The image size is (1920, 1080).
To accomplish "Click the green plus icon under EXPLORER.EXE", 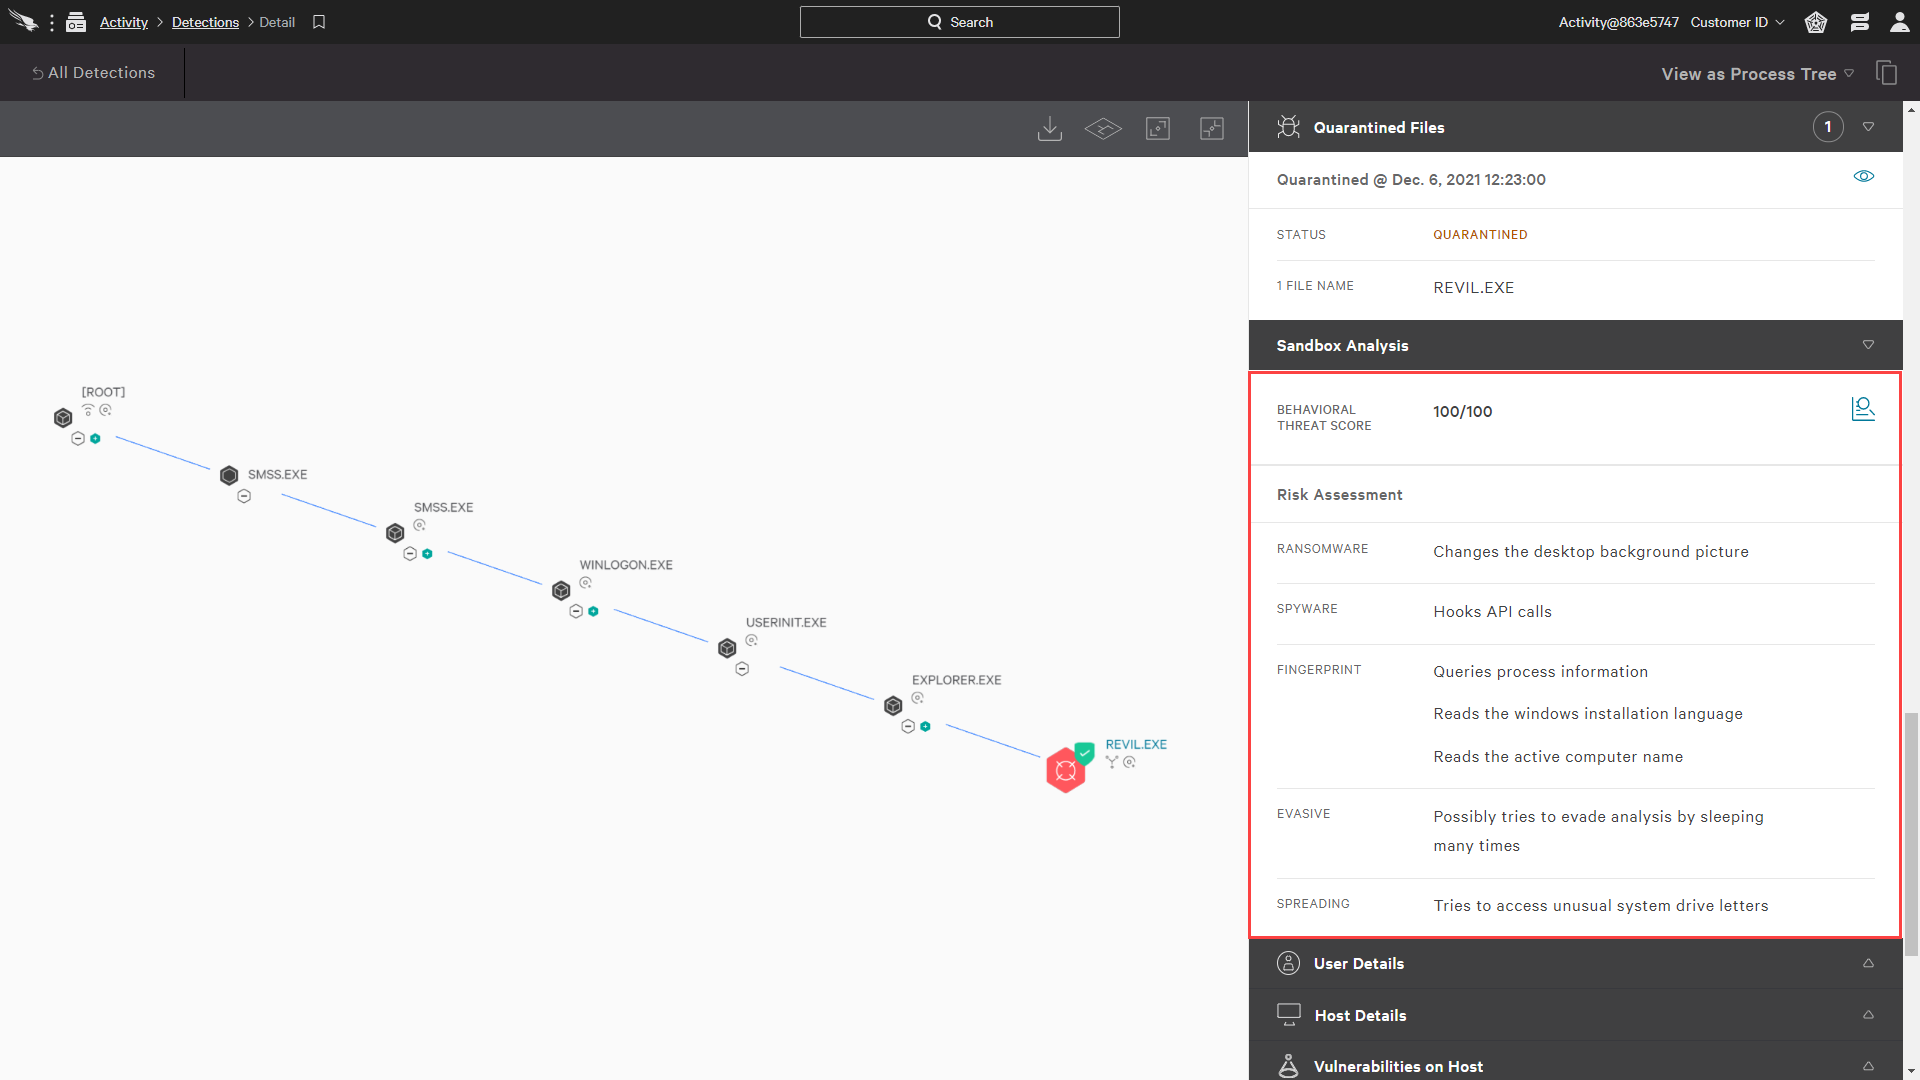I will coord(925,727).
